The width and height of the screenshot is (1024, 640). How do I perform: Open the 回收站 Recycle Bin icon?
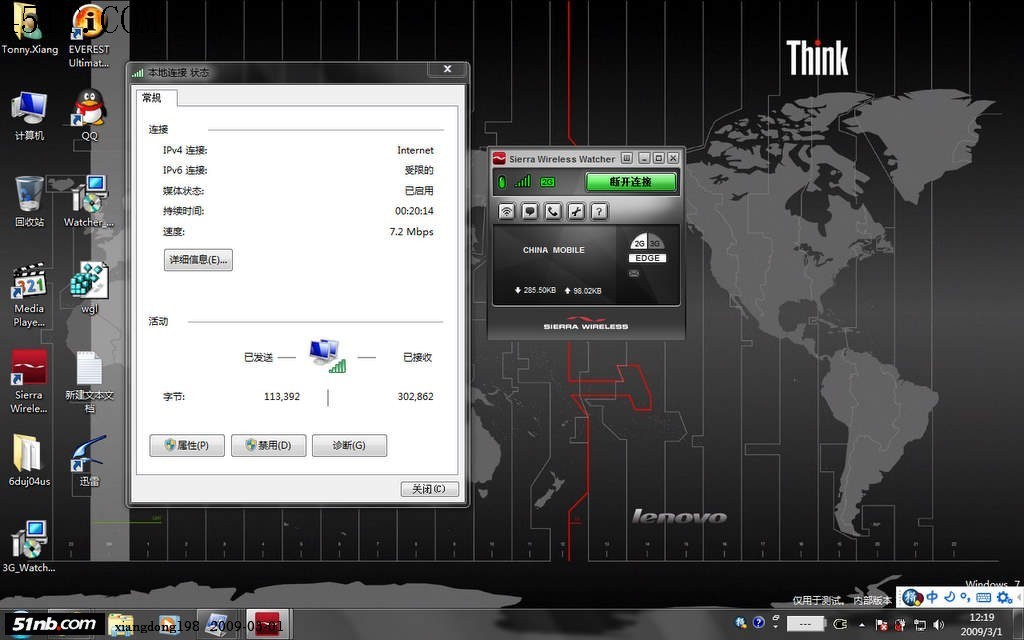29,201
